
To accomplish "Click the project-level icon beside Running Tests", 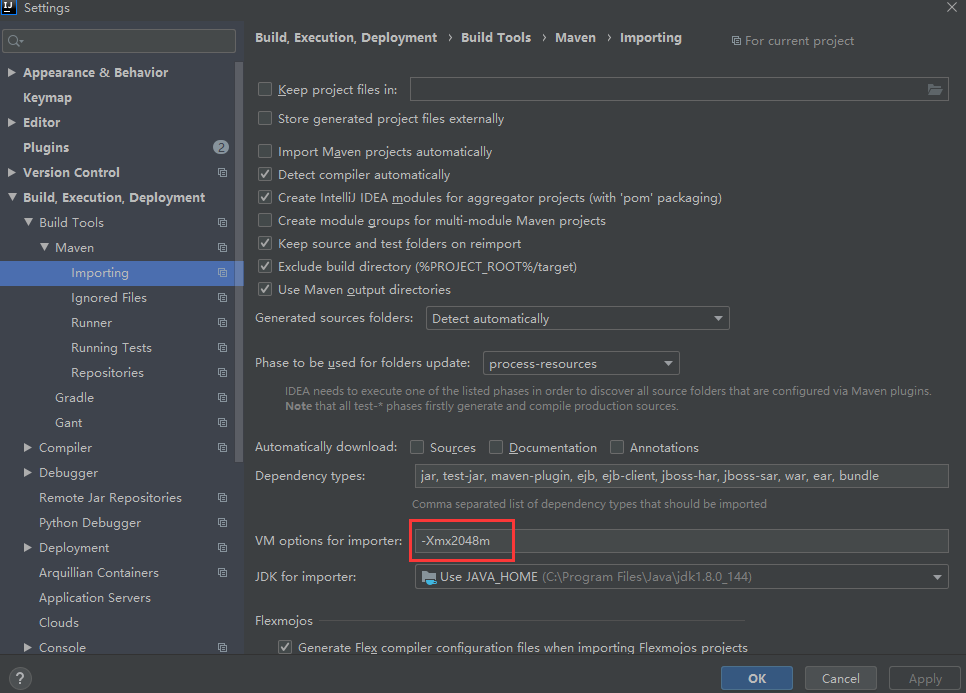I will point(222,347).
